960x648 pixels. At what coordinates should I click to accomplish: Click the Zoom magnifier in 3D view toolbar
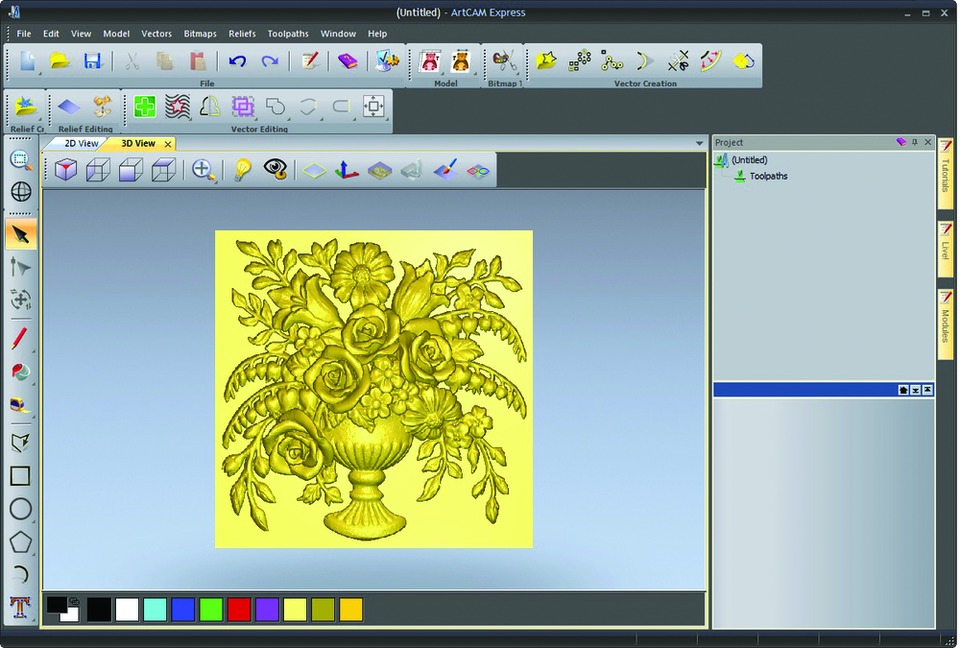point(203,170)
